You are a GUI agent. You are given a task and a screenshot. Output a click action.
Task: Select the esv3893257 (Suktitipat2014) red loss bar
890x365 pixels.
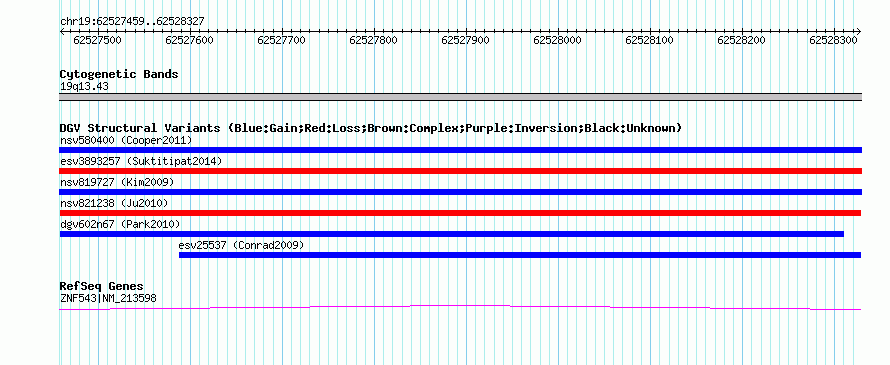coord(460,171)
